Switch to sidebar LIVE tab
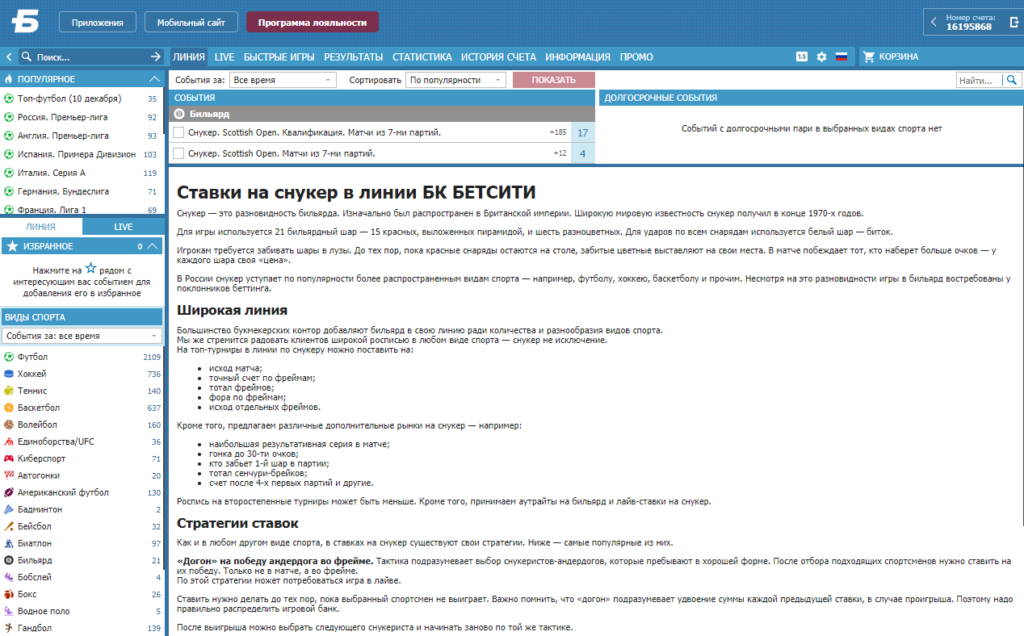Viewport: 1024px width, 636px height. [123, 227]
